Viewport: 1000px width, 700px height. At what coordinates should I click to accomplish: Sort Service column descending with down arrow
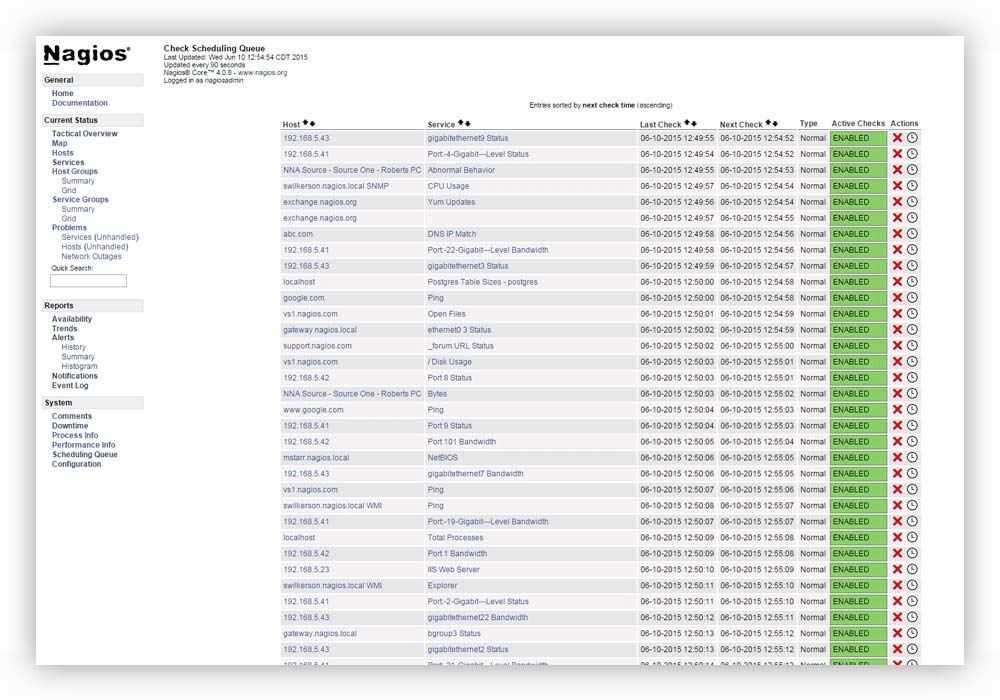pyautogui.click(x=467, y=124)
